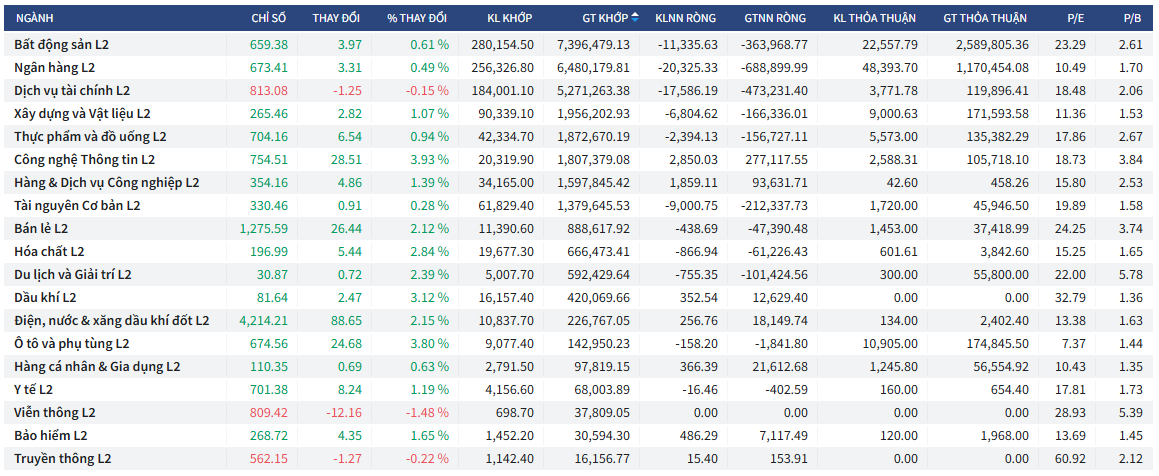Click the KLNN RÒNG column header
Image resolution: width=1159 pixels, height=476 pixels.
click(686, 19)
